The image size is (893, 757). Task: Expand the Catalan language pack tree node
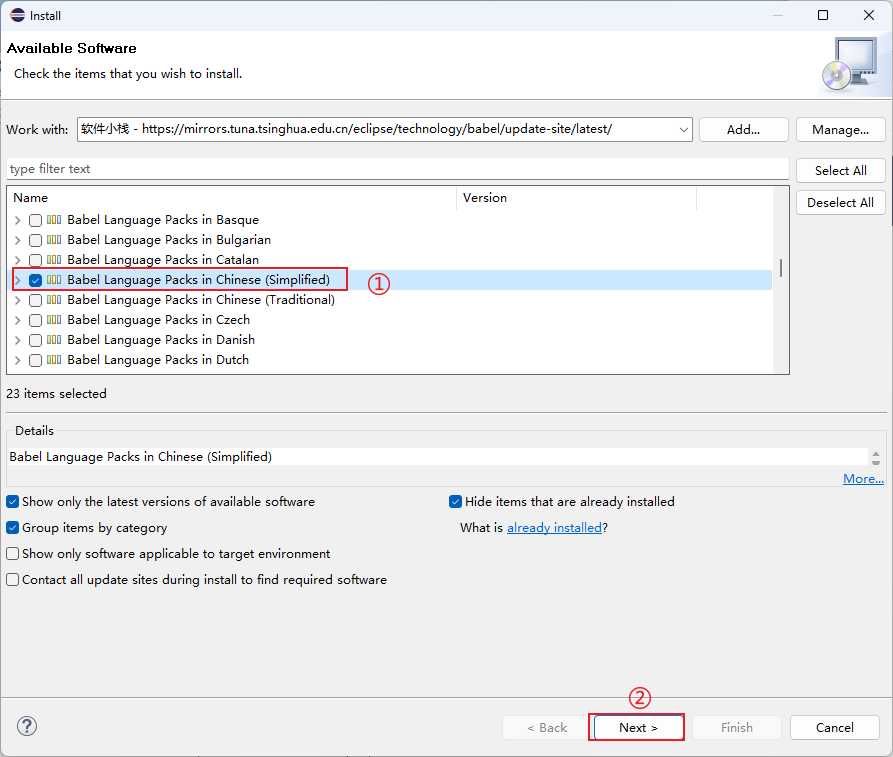[x=18, y=260]
